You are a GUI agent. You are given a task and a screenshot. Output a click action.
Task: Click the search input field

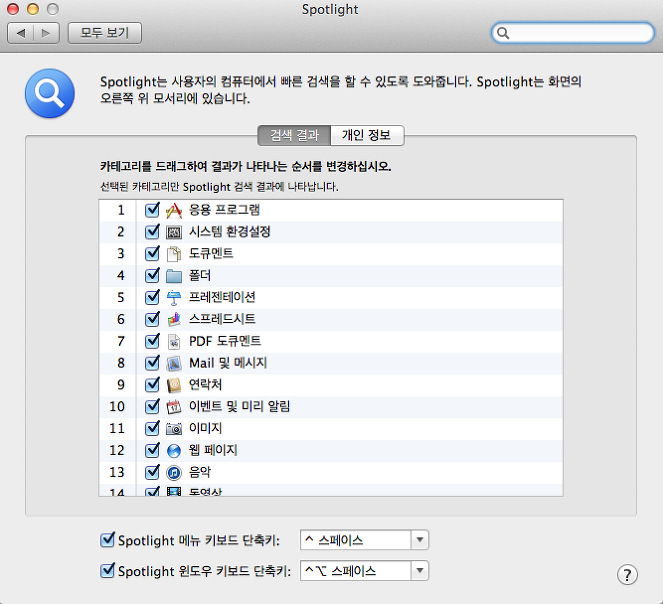(x=573, y=33)
